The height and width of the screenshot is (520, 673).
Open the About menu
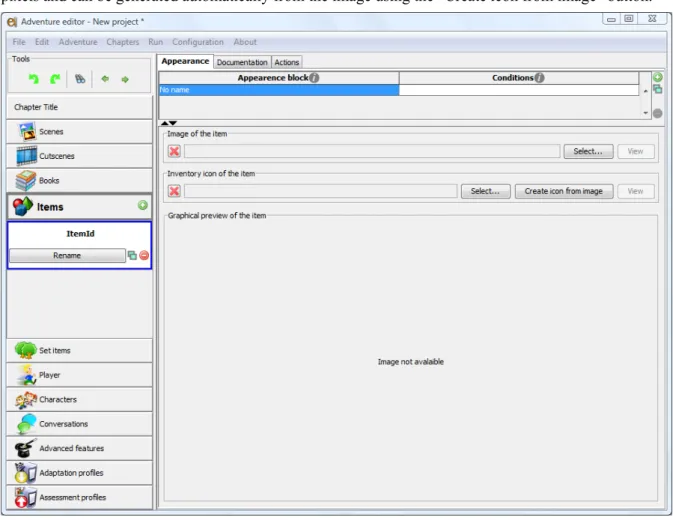pyautogui.click(x=245, y=42)
